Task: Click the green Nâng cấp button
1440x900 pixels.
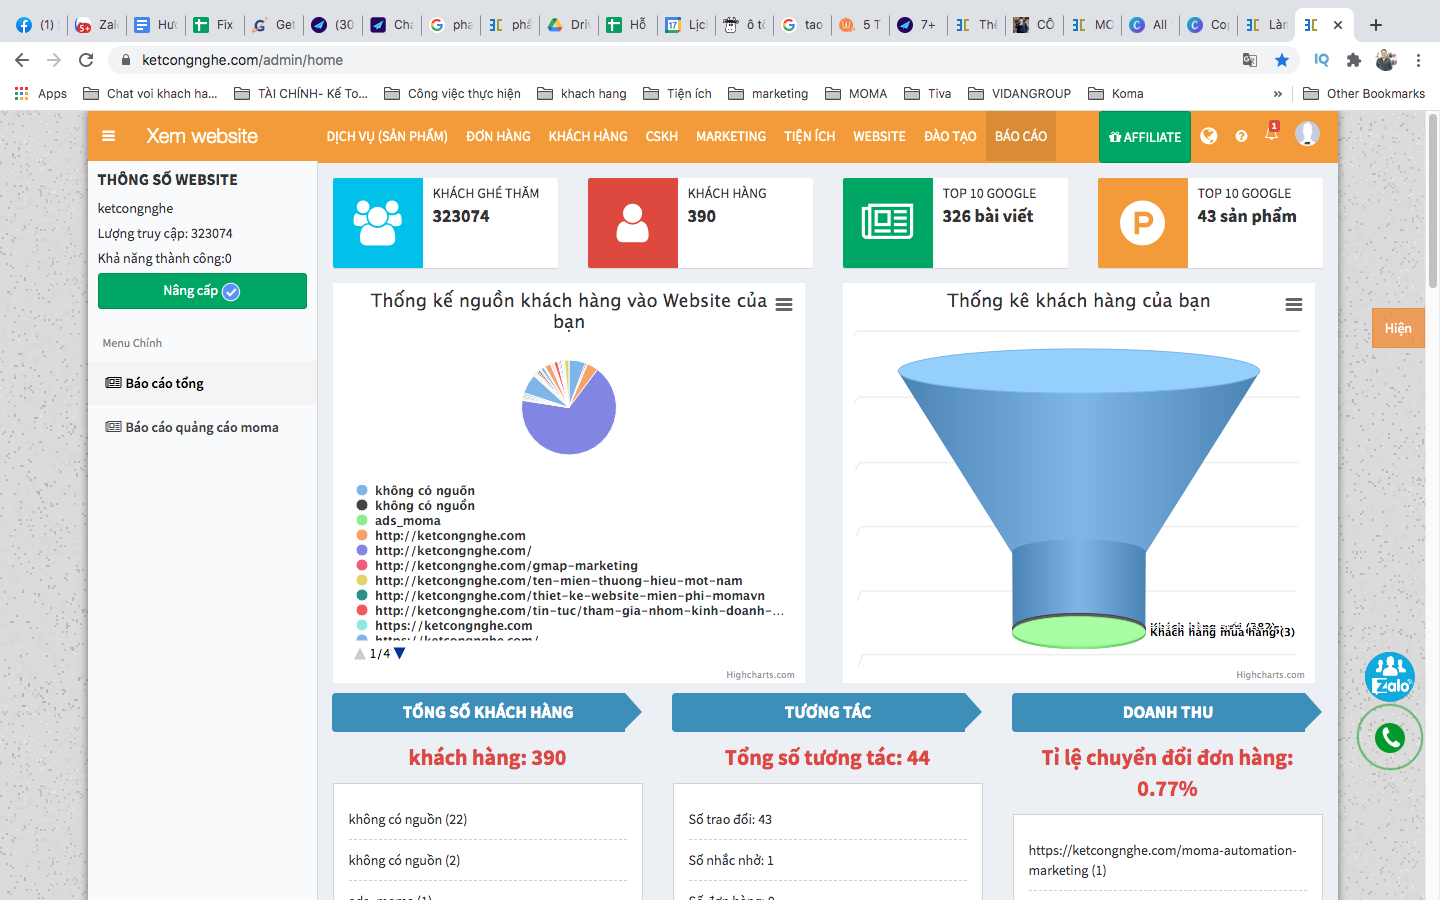Action: coord(202,291)
